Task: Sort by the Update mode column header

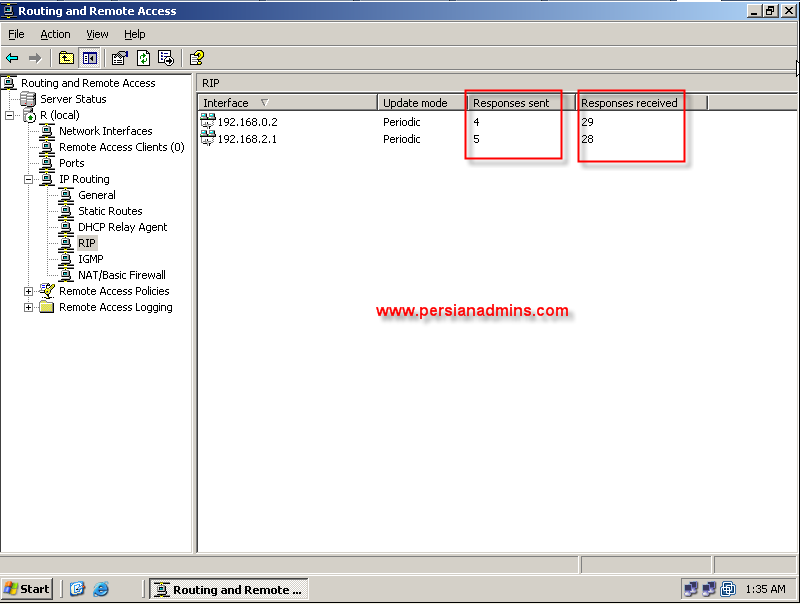Action: [x=422, y=103]
